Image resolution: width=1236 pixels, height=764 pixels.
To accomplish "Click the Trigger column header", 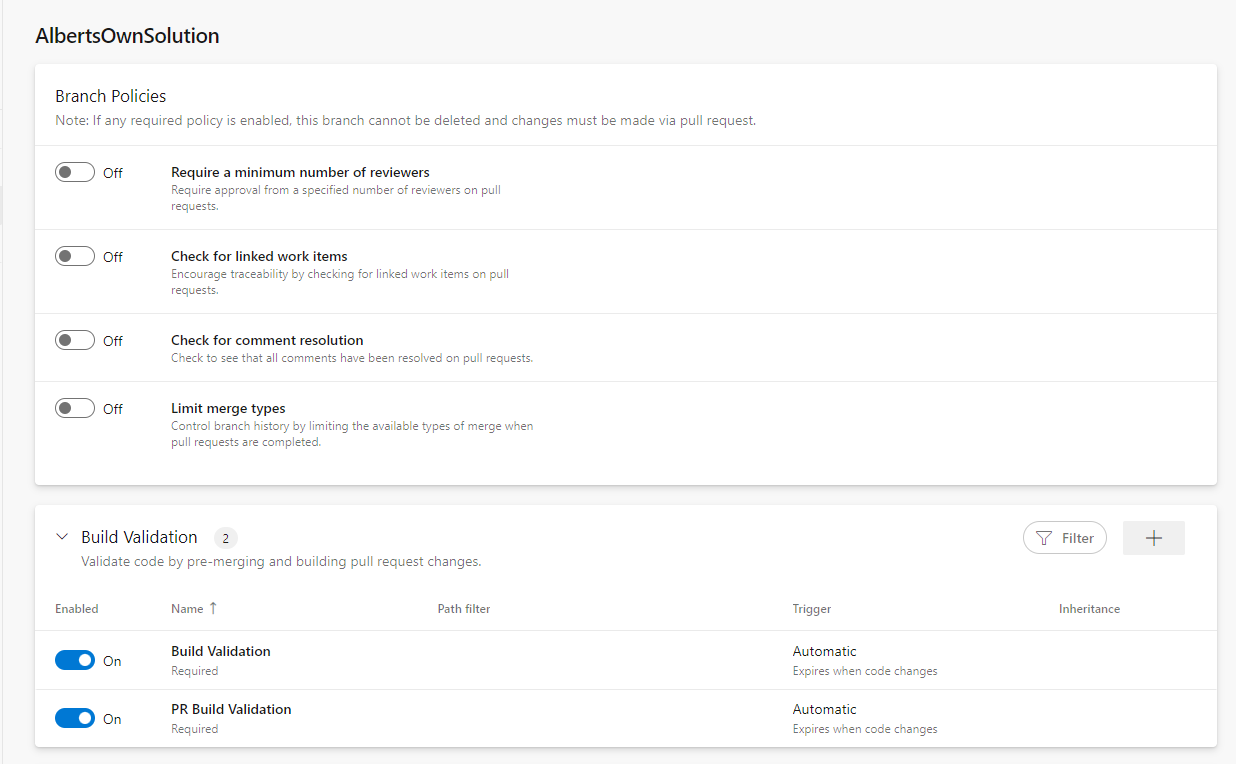I will (x=811, y=608).
